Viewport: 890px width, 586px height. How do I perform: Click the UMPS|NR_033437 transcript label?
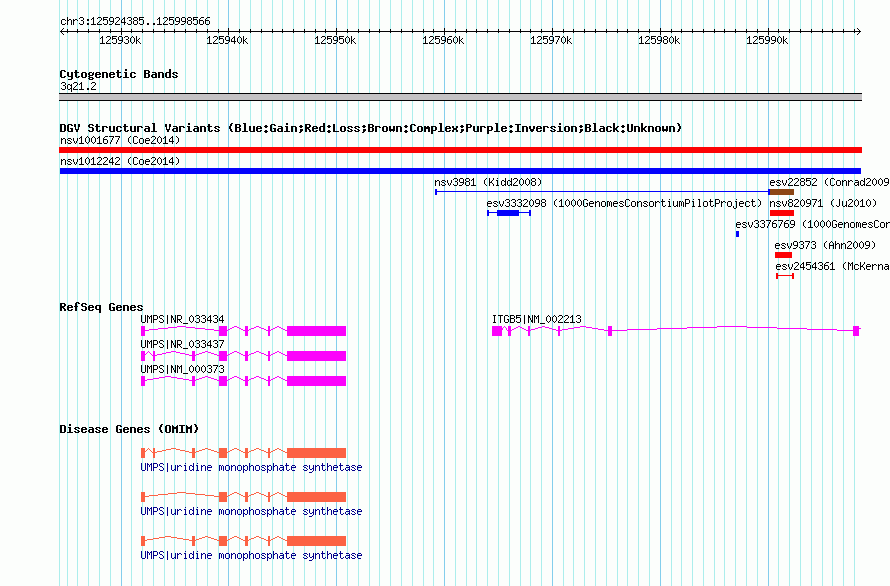click(182, 345)
